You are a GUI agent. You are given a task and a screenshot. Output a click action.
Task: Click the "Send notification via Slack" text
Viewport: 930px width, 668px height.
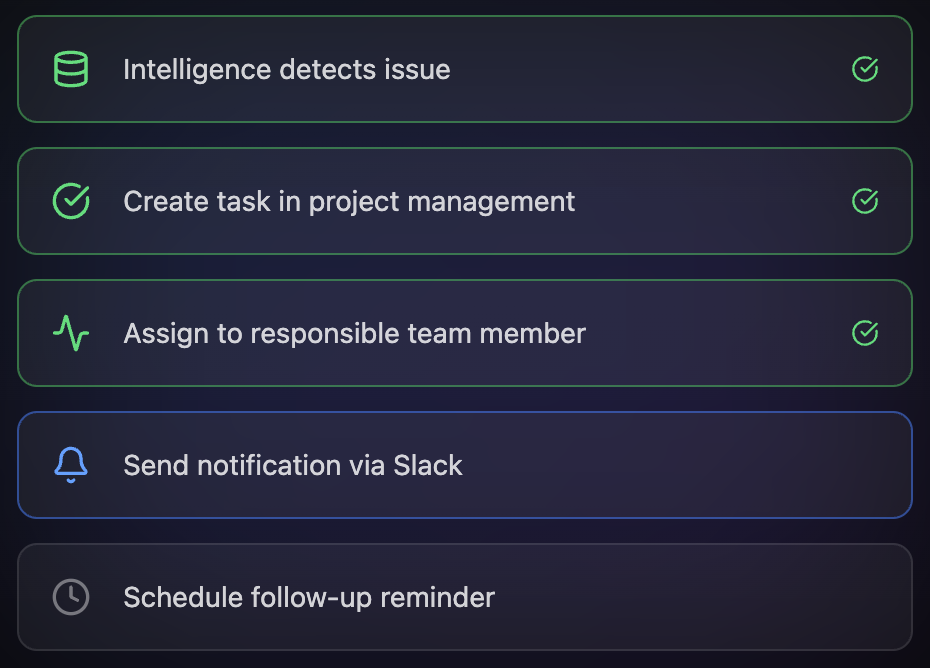coord(293,466)
